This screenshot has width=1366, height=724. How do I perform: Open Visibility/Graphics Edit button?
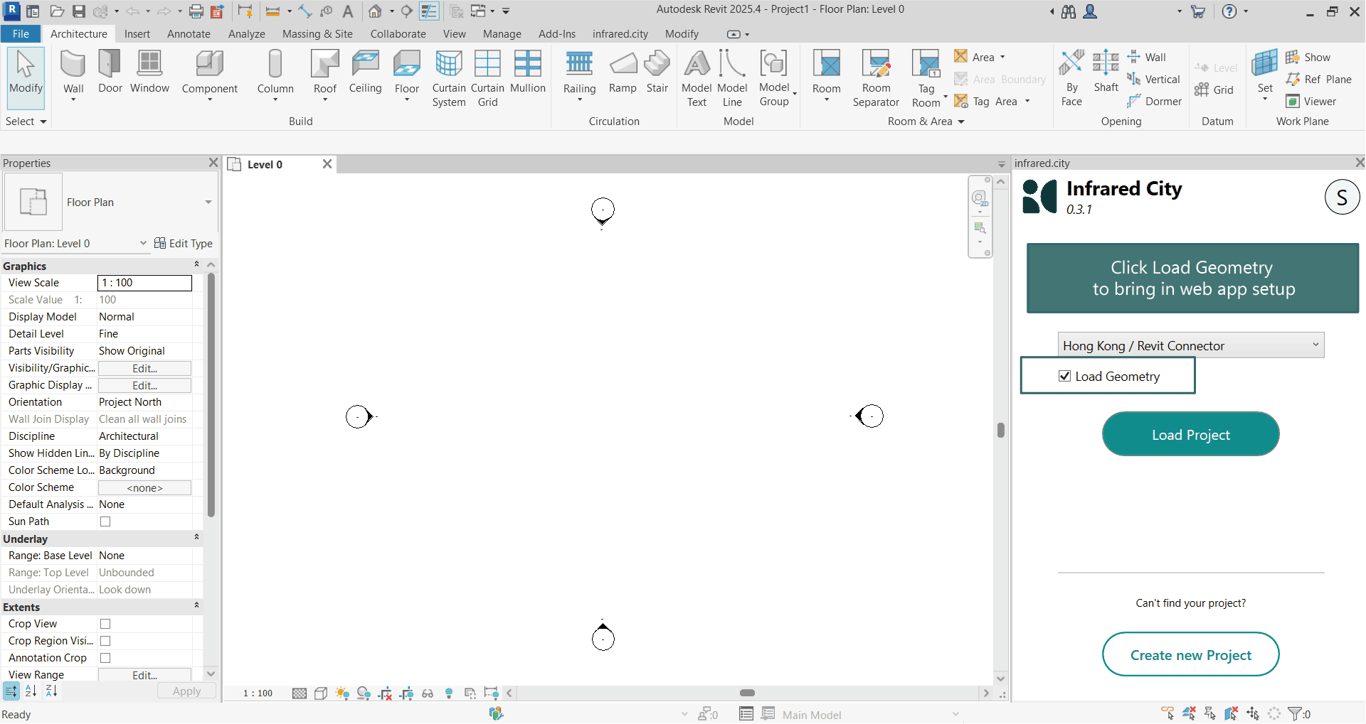point(145,368)
